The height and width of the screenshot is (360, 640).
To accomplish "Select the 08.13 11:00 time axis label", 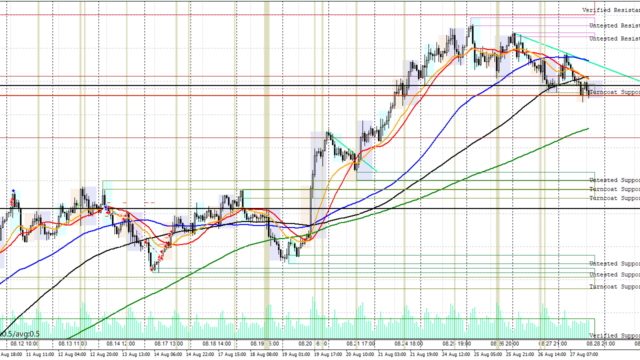I will click(73, 344).
